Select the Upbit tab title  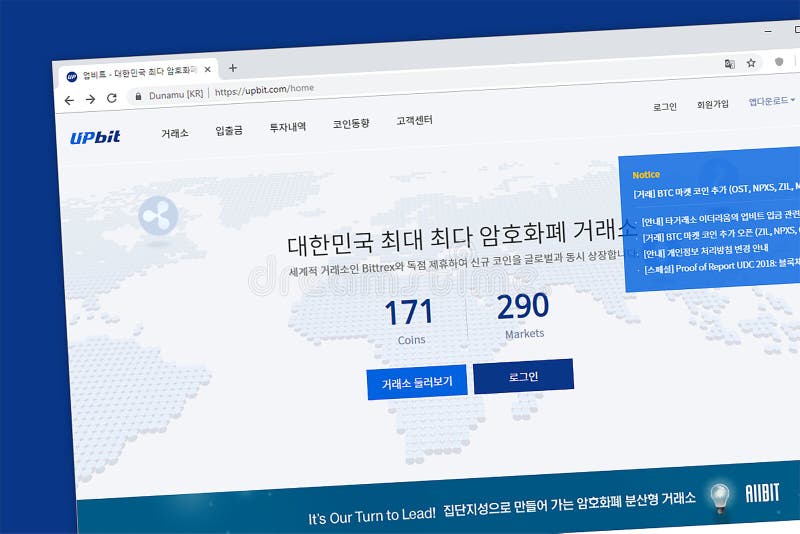pos(140,72)
